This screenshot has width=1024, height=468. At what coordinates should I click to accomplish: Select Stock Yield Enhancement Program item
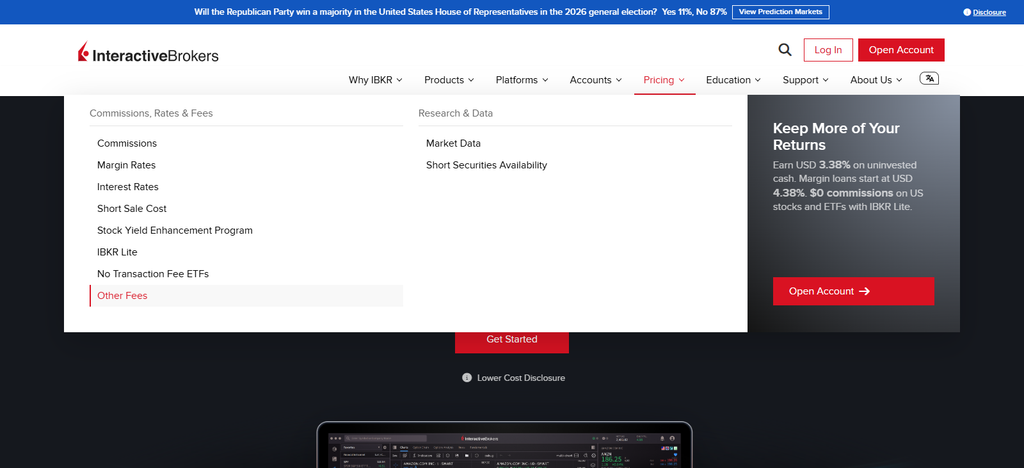[x=175, y=230]
